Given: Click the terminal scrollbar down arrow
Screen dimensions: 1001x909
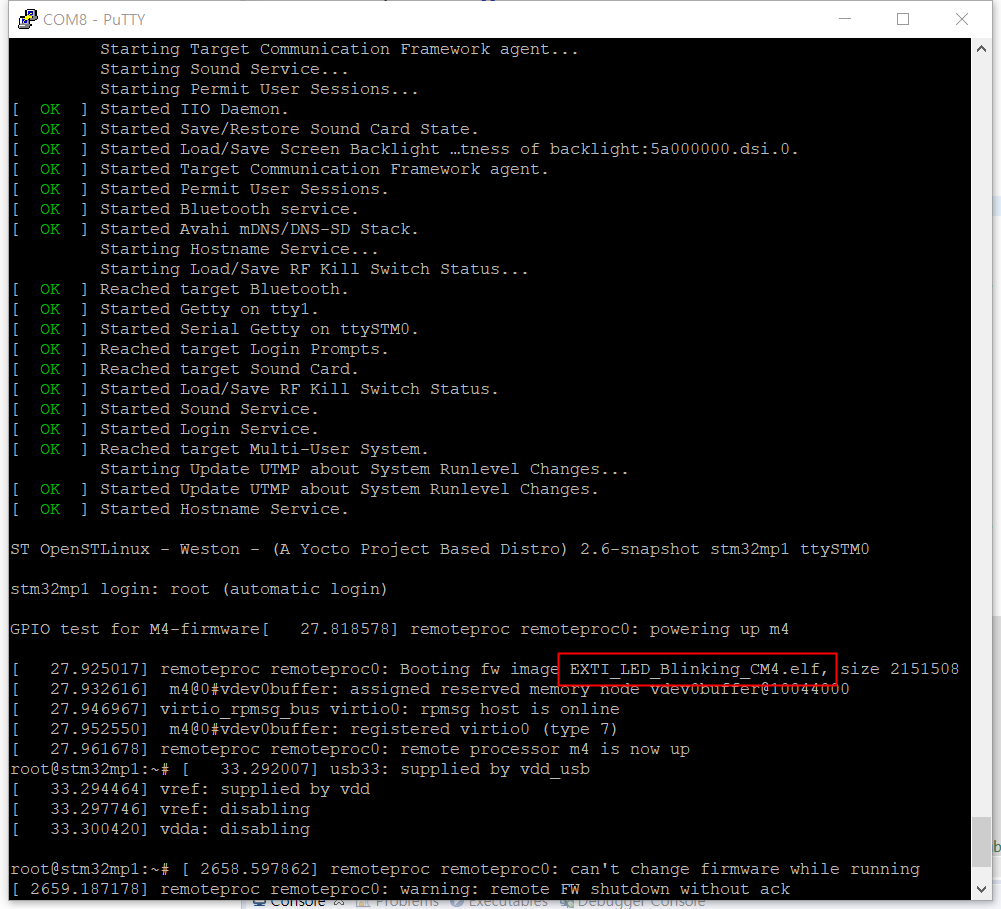Looking at the screenshot, I should coord(981,889).
